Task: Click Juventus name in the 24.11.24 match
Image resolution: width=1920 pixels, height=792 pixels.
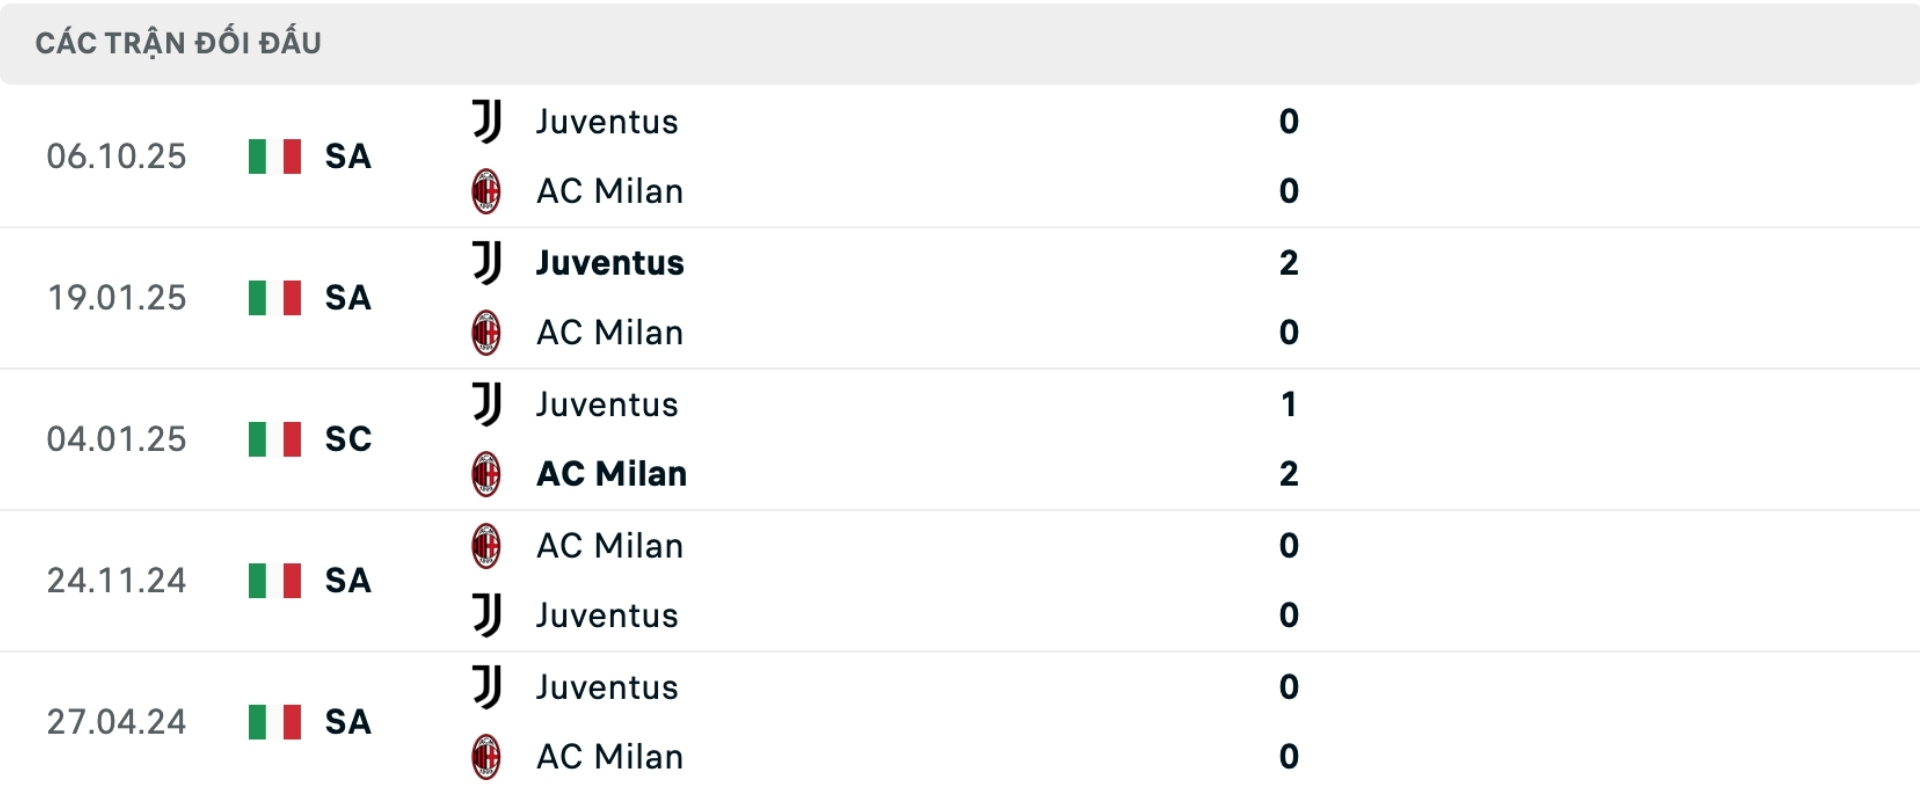Action: (607, 616)
